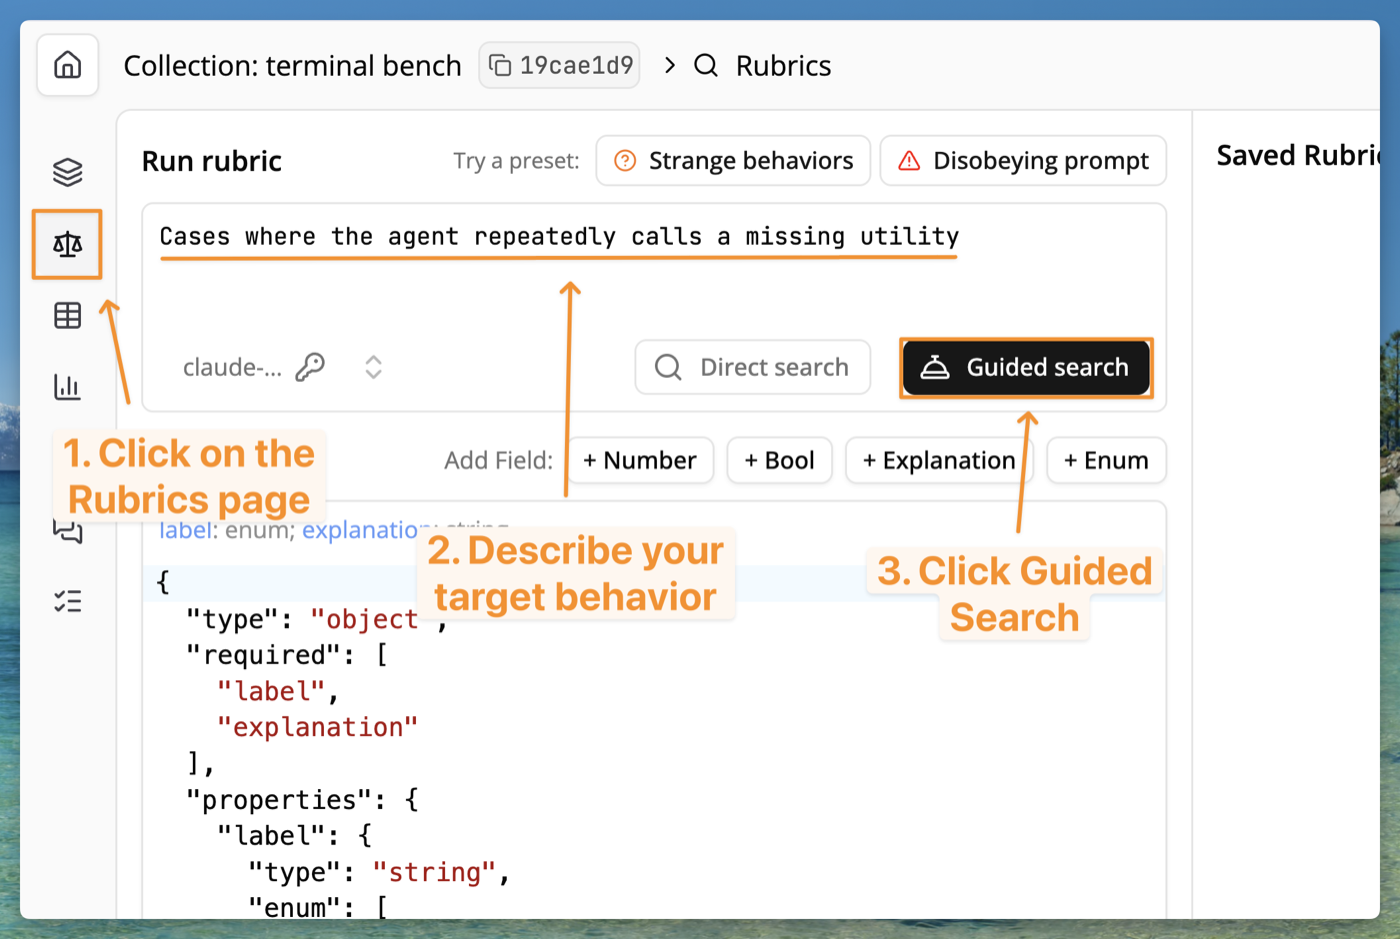Select the Rubrics breadcrumb item

coord(783,65)
